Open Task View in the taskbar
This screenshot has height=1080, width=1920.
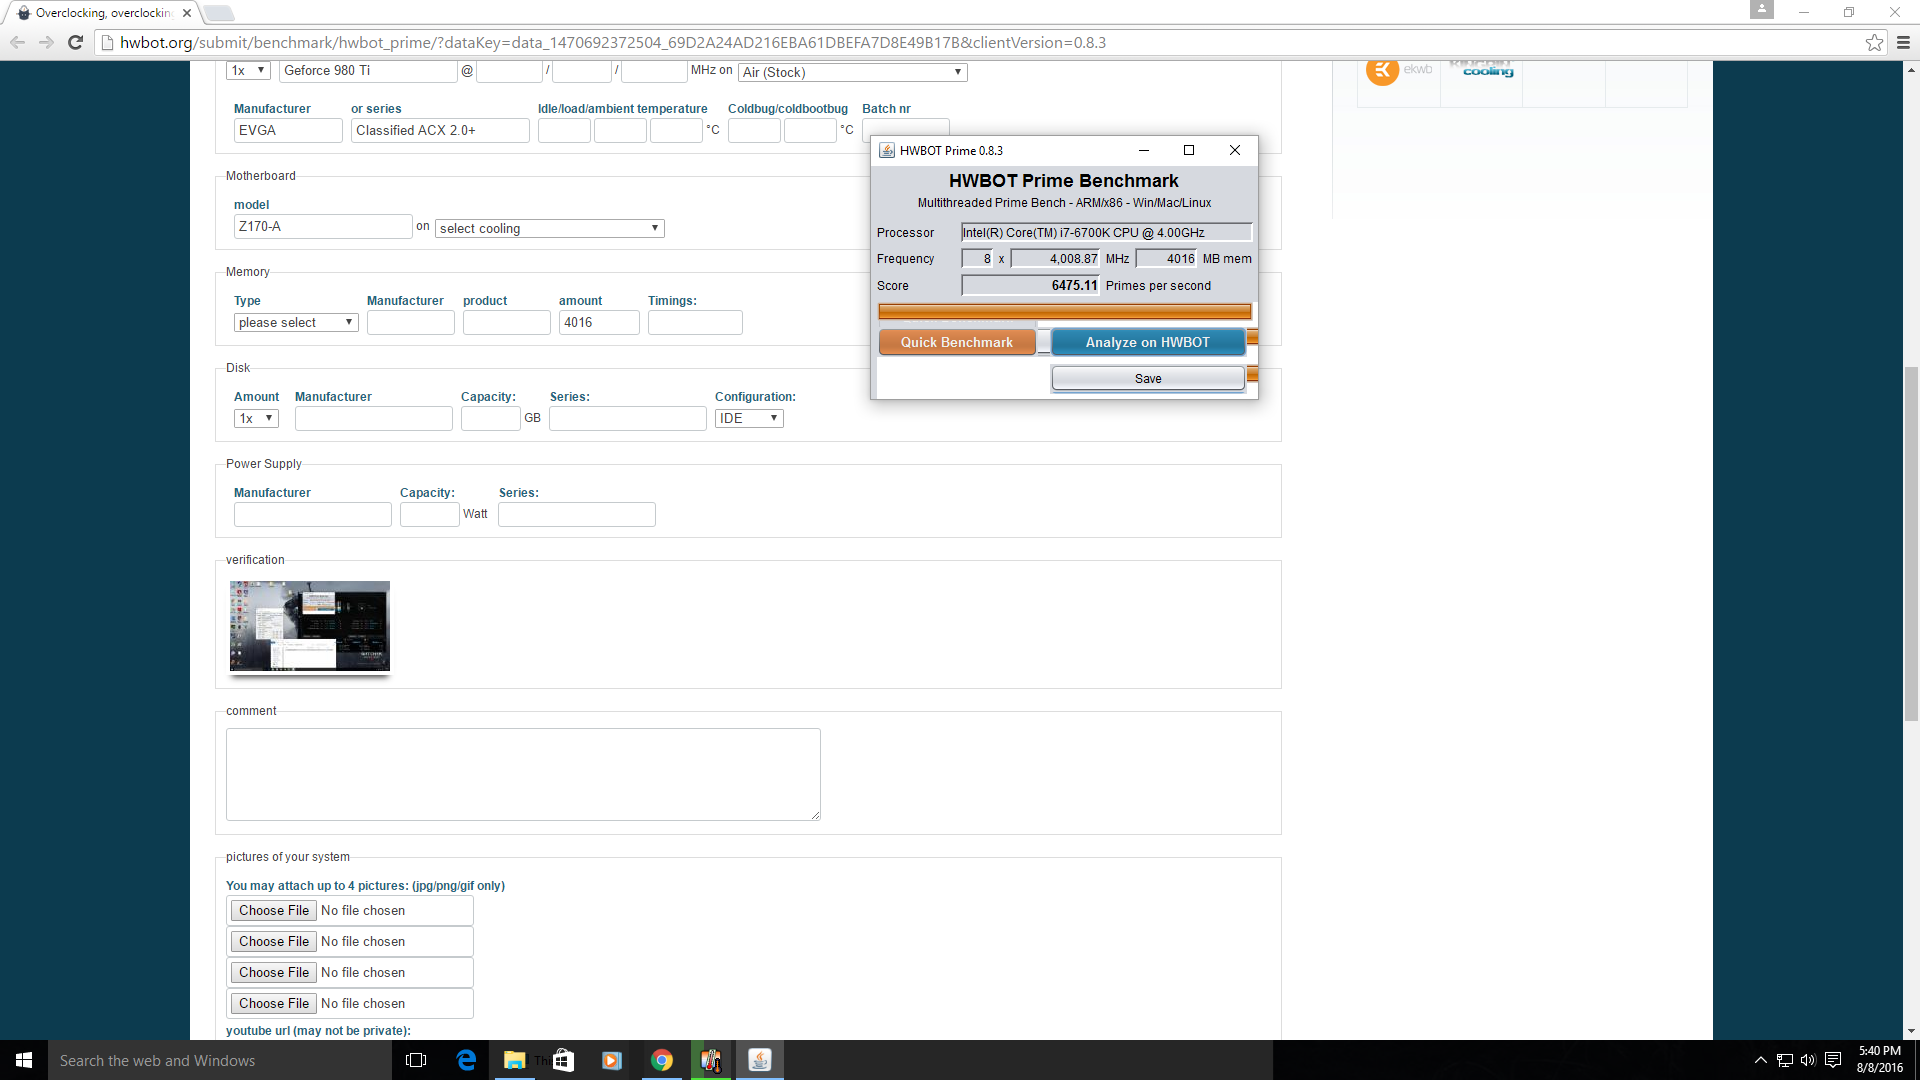416,1060
